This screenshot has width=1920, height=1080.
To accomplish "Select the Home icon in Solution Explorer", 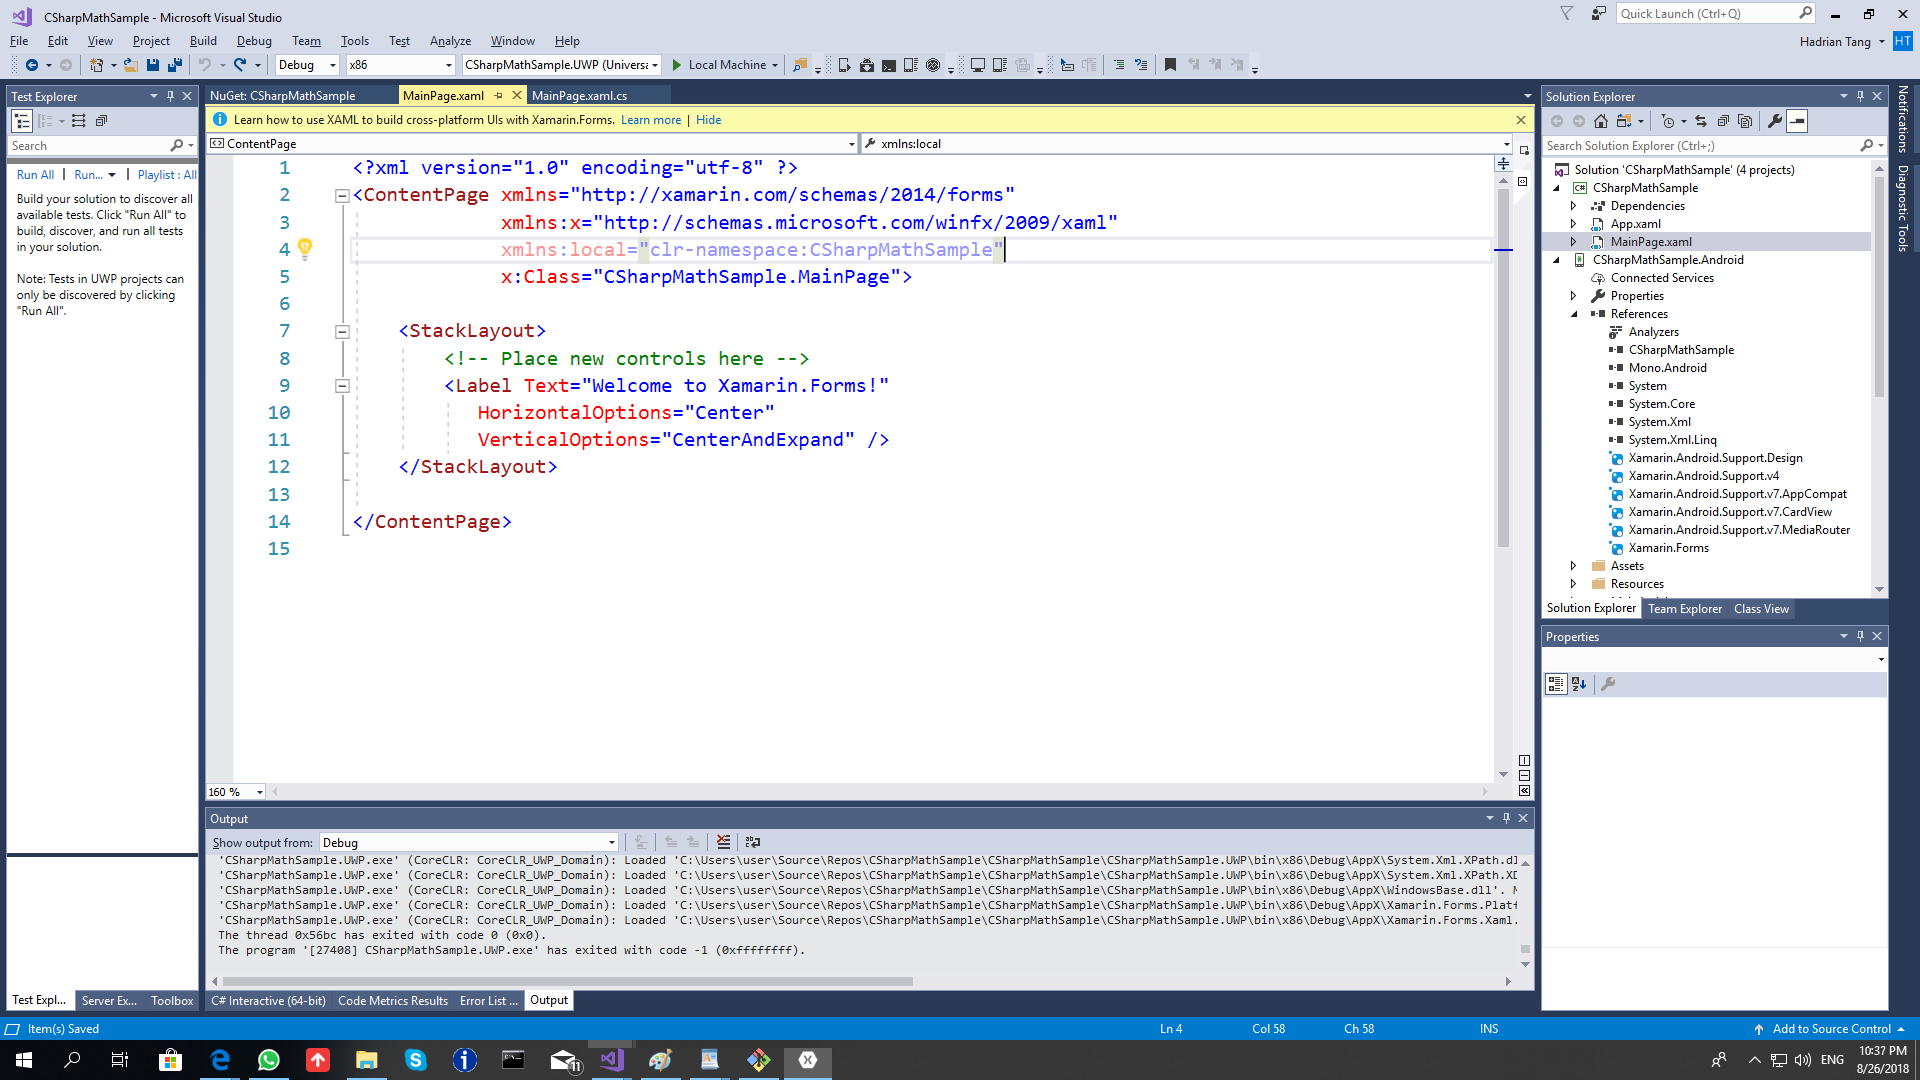I will tap(1601, 121).
